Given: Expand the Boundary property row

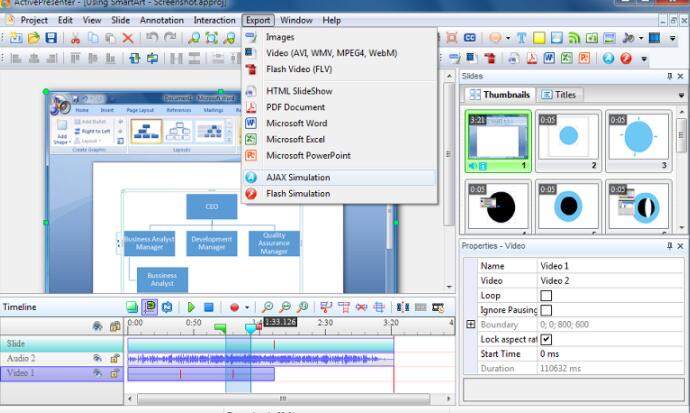Looking at the screenshot, I should (x=470, y=325).
